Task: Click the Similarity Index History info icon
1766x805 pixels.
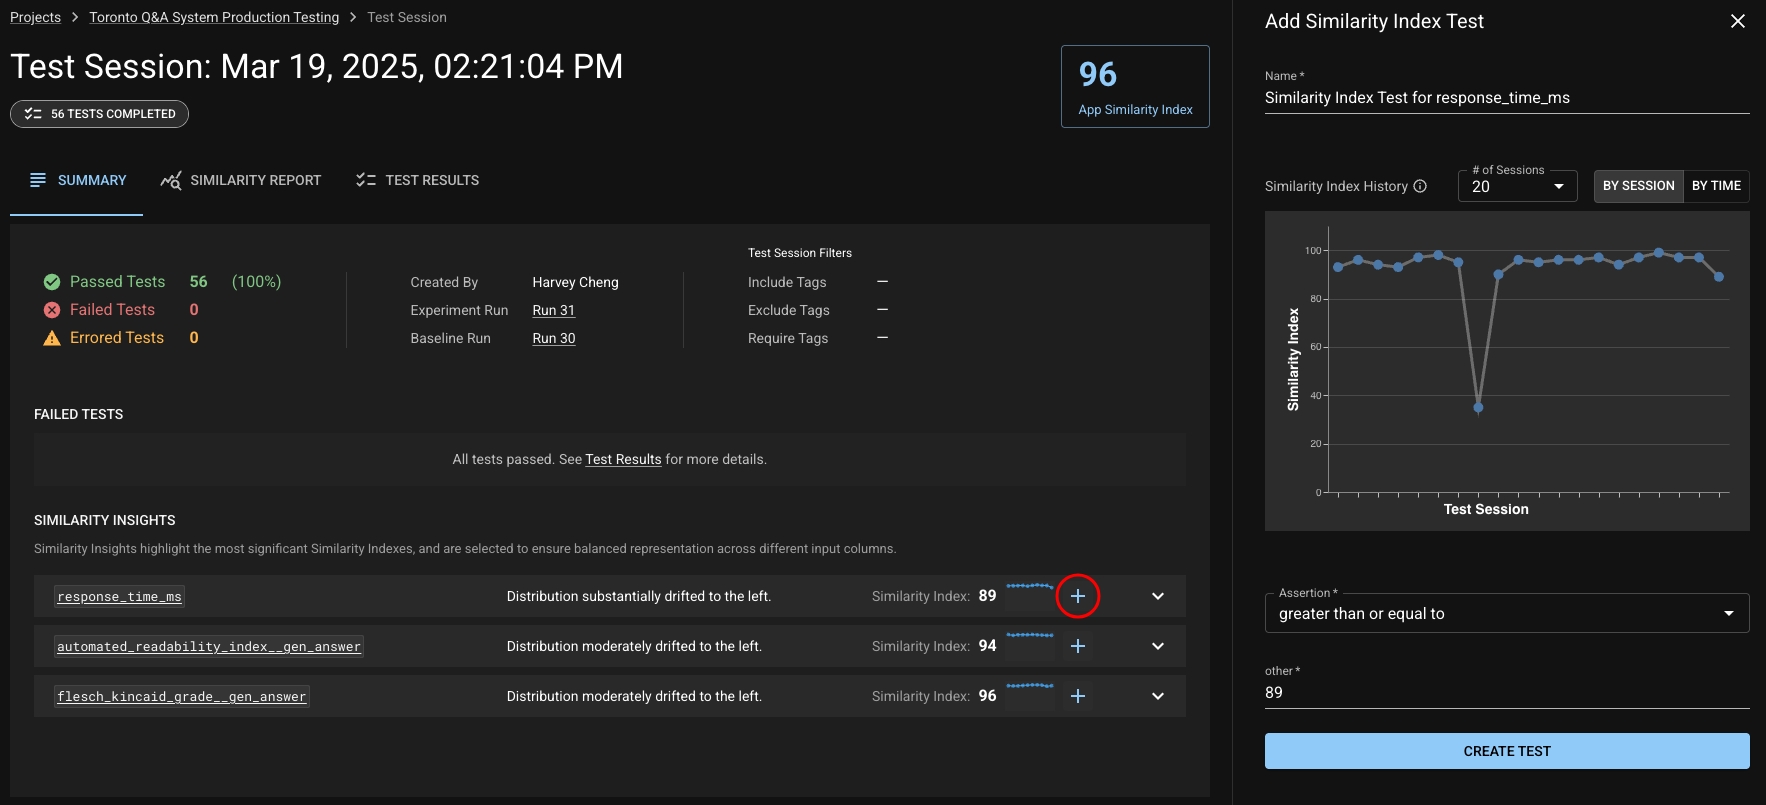Action: point(1420,186)
